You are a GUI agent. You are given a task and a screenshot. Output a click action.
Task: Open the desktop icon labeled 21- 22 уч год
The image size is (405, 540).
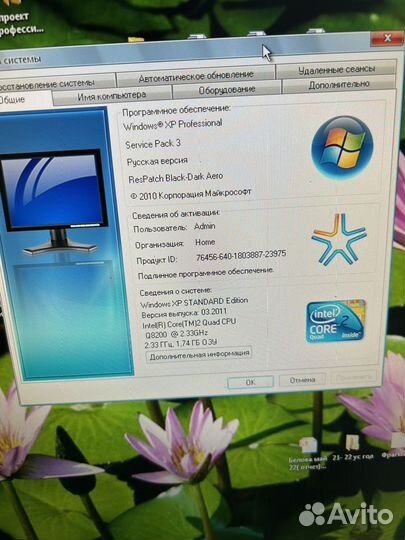352,448
